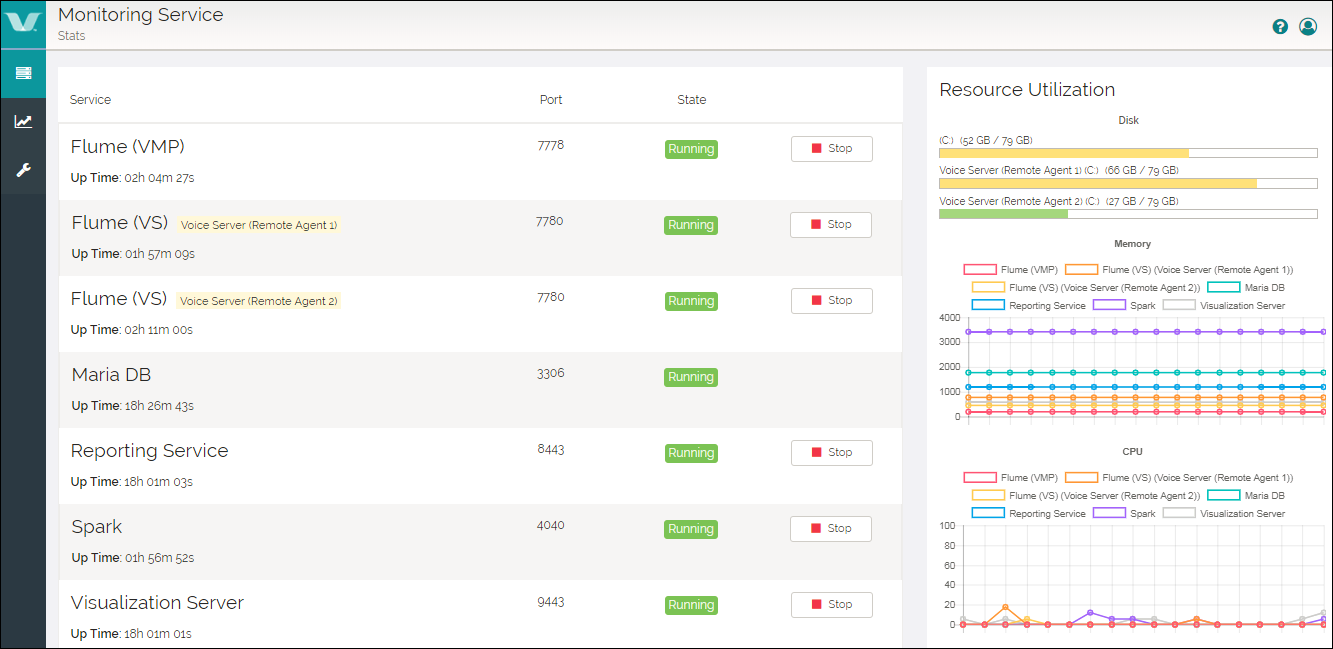Stop Flume (VS) on Remote Agent 2
Image resolution: width=1333 pixels, height=649 pixels.
click(831, 300)
